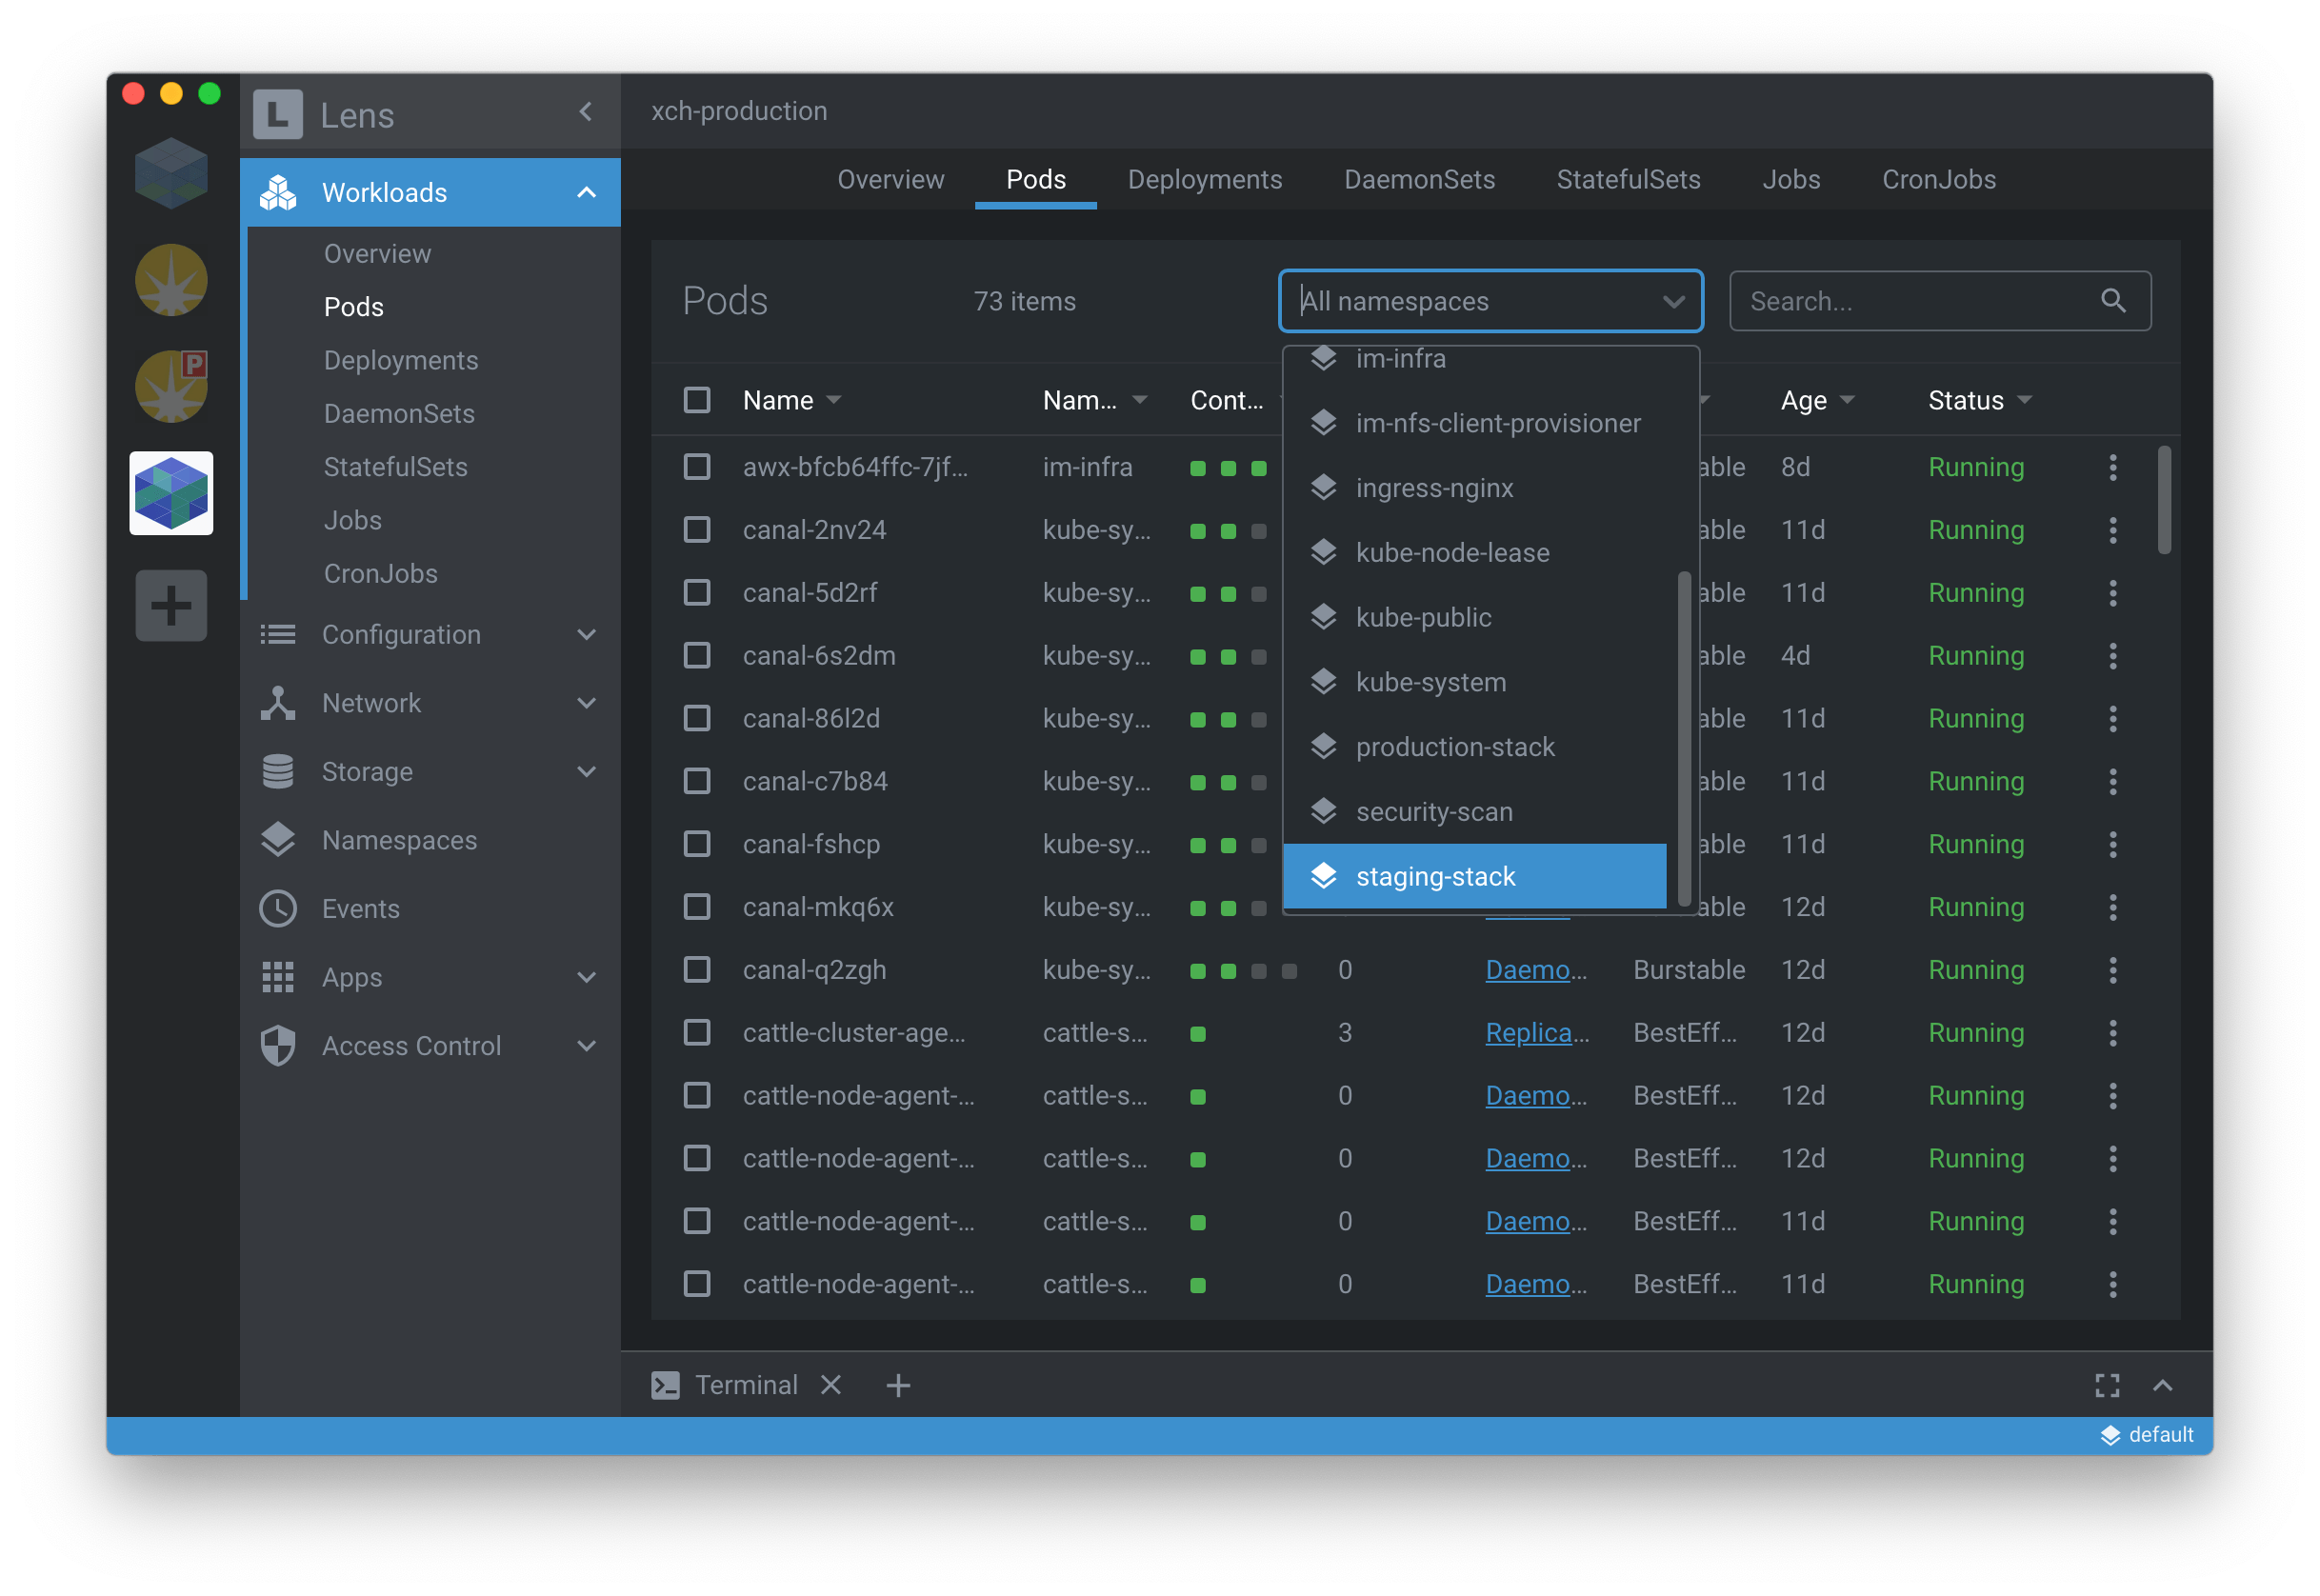Tick the checkbox for canal-2nv24 pod
2320x1596 pixels.
point(696,530)
